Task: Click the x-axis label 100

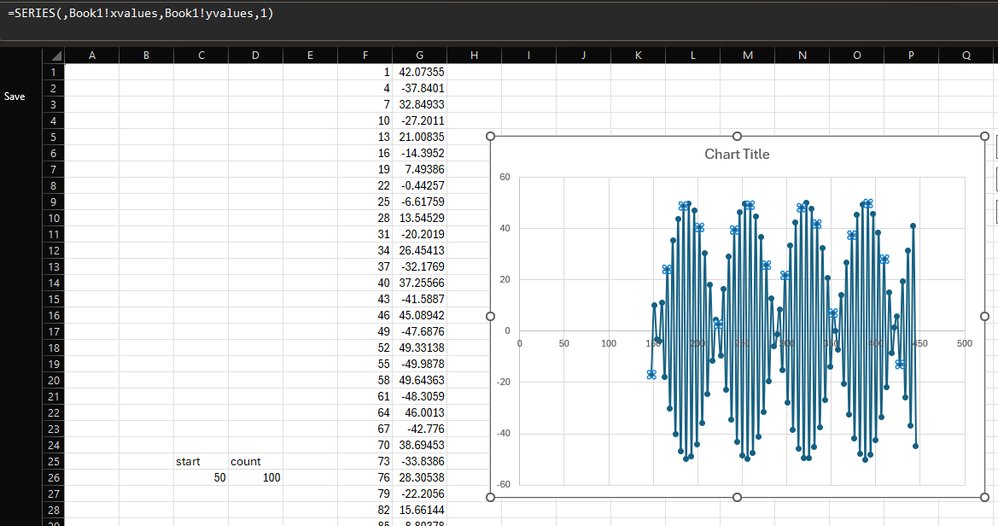Action: (x=608, y=343)
